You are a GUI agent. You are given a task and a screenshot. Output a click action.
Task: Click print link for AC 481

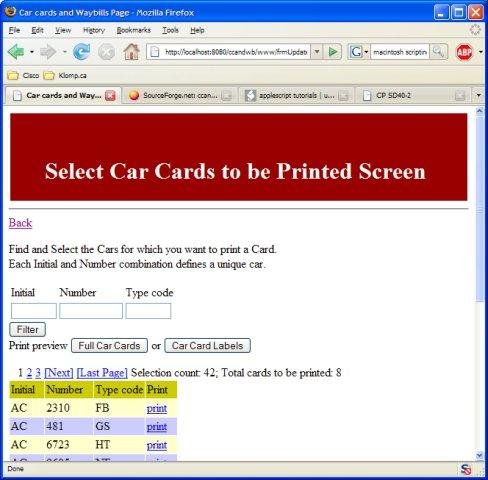coord(157,427)
